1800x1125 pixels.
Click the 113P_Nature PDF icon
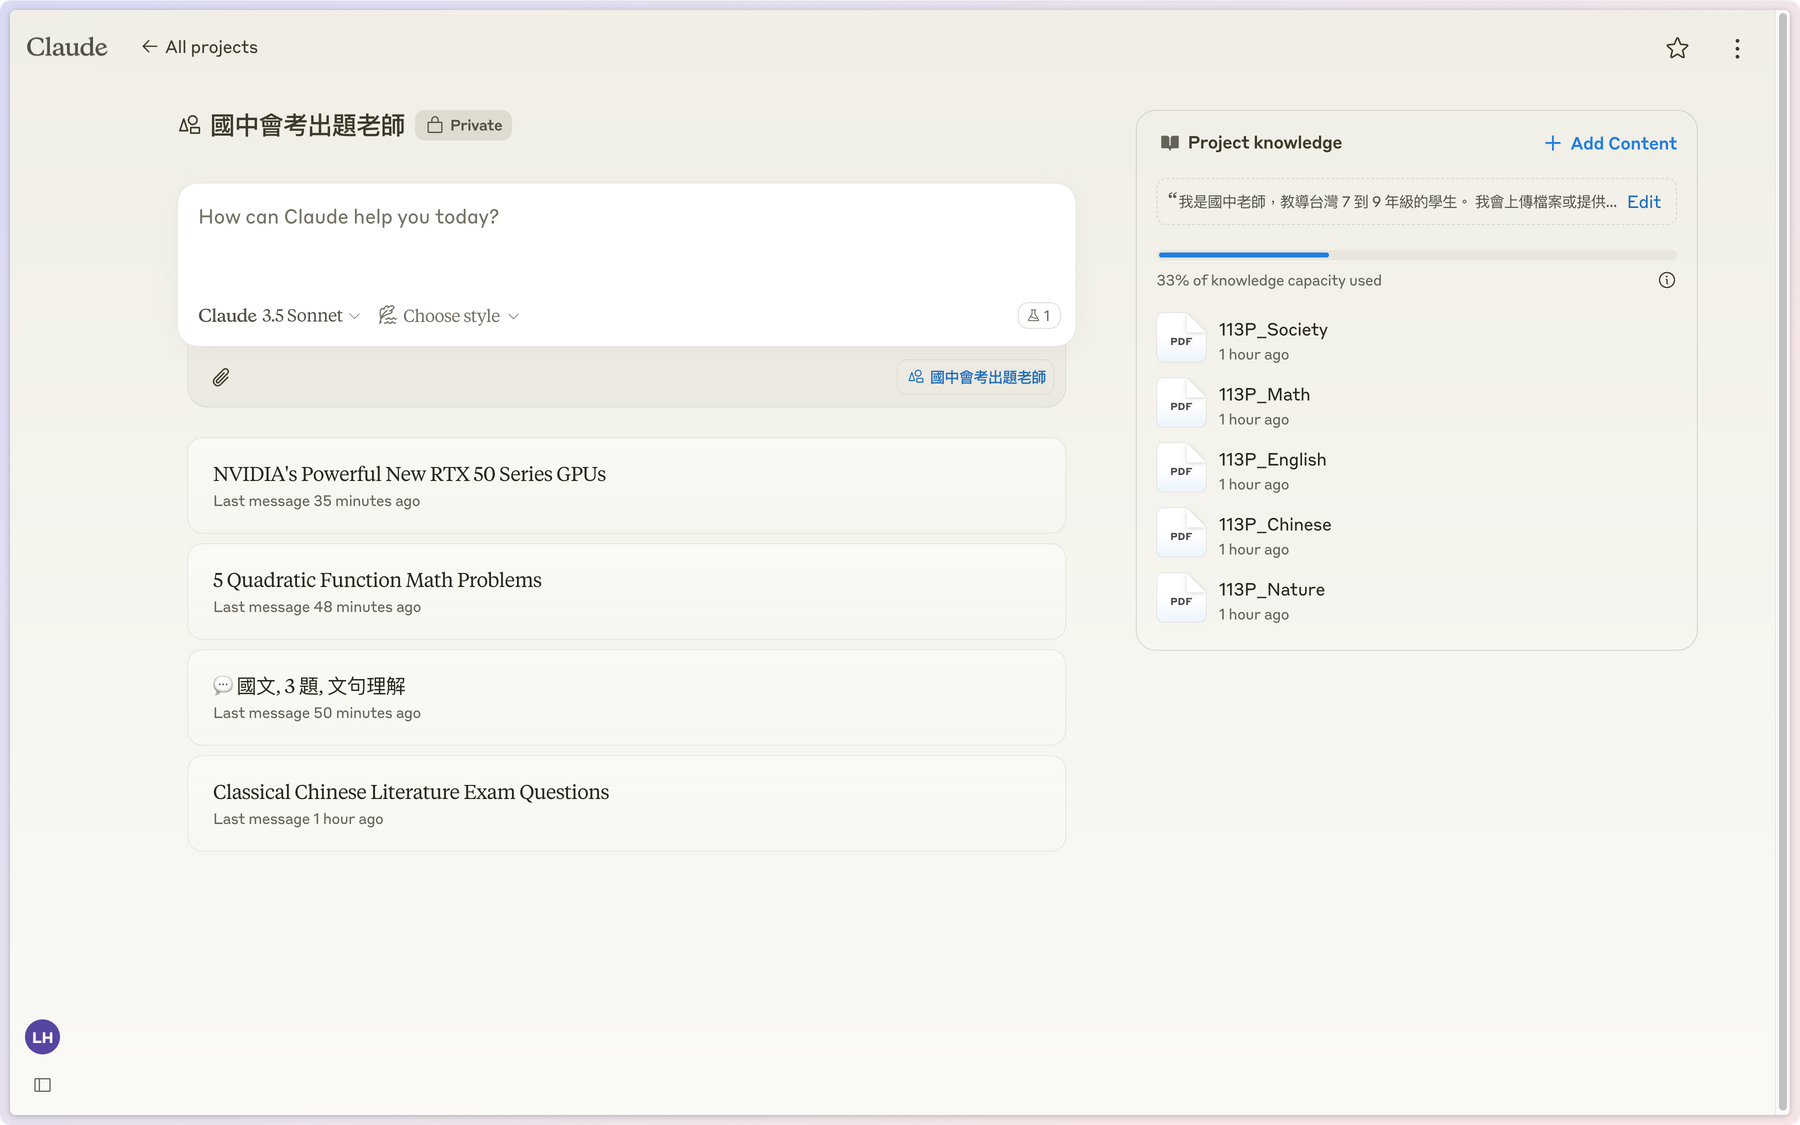point(1181,598)
